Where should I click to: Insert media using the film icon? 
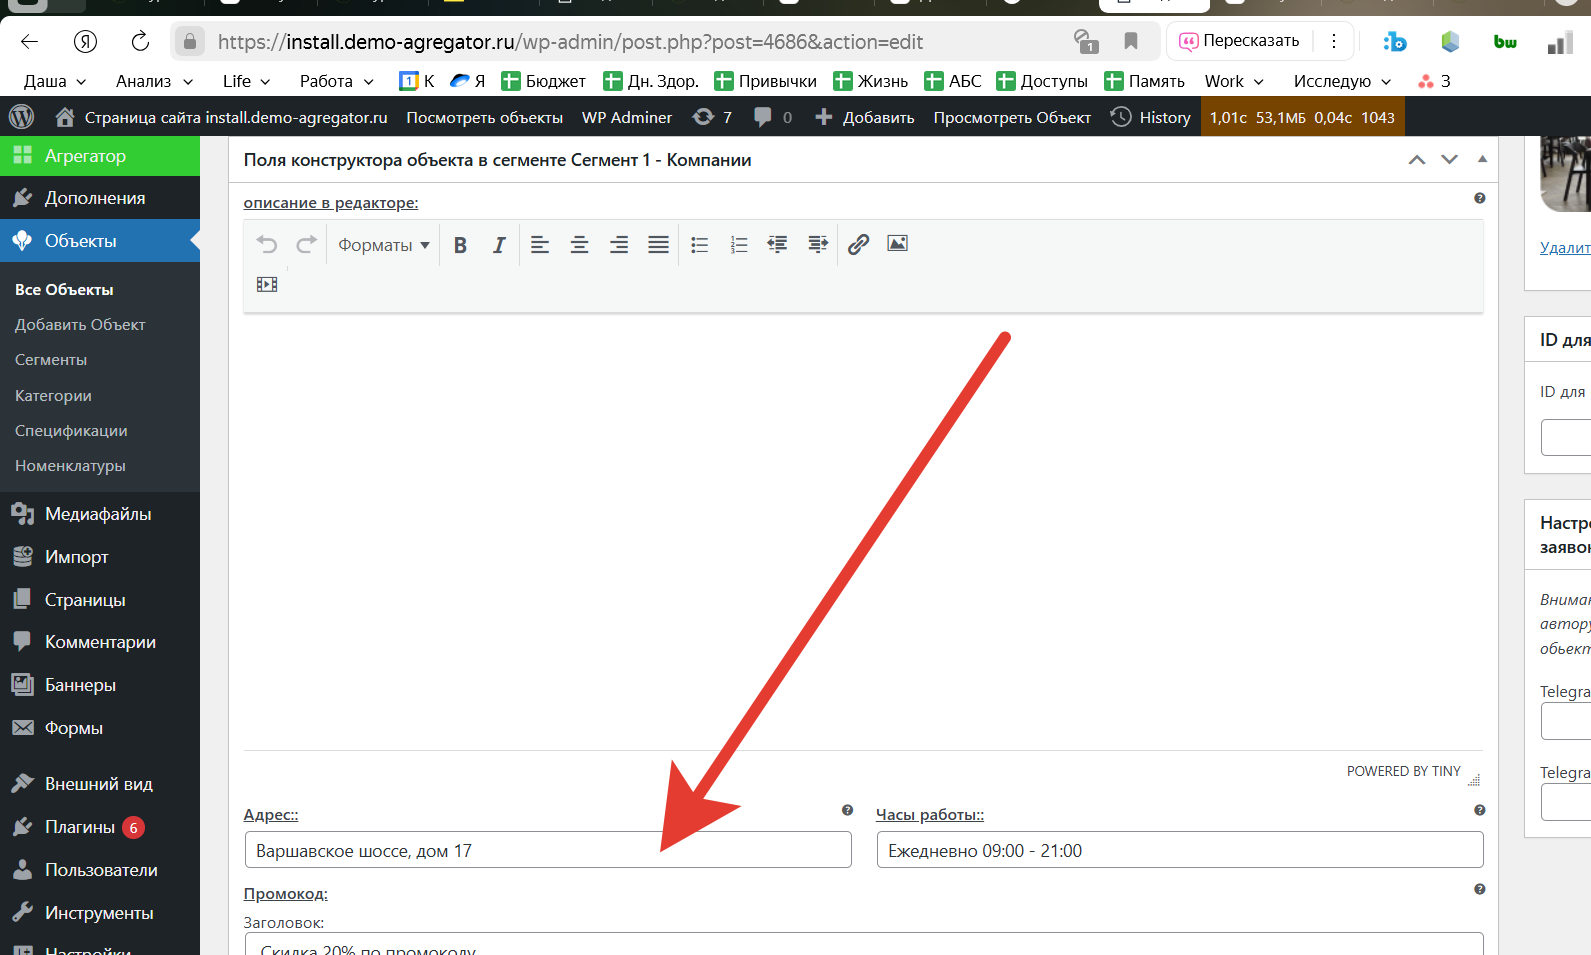[267, 284]
